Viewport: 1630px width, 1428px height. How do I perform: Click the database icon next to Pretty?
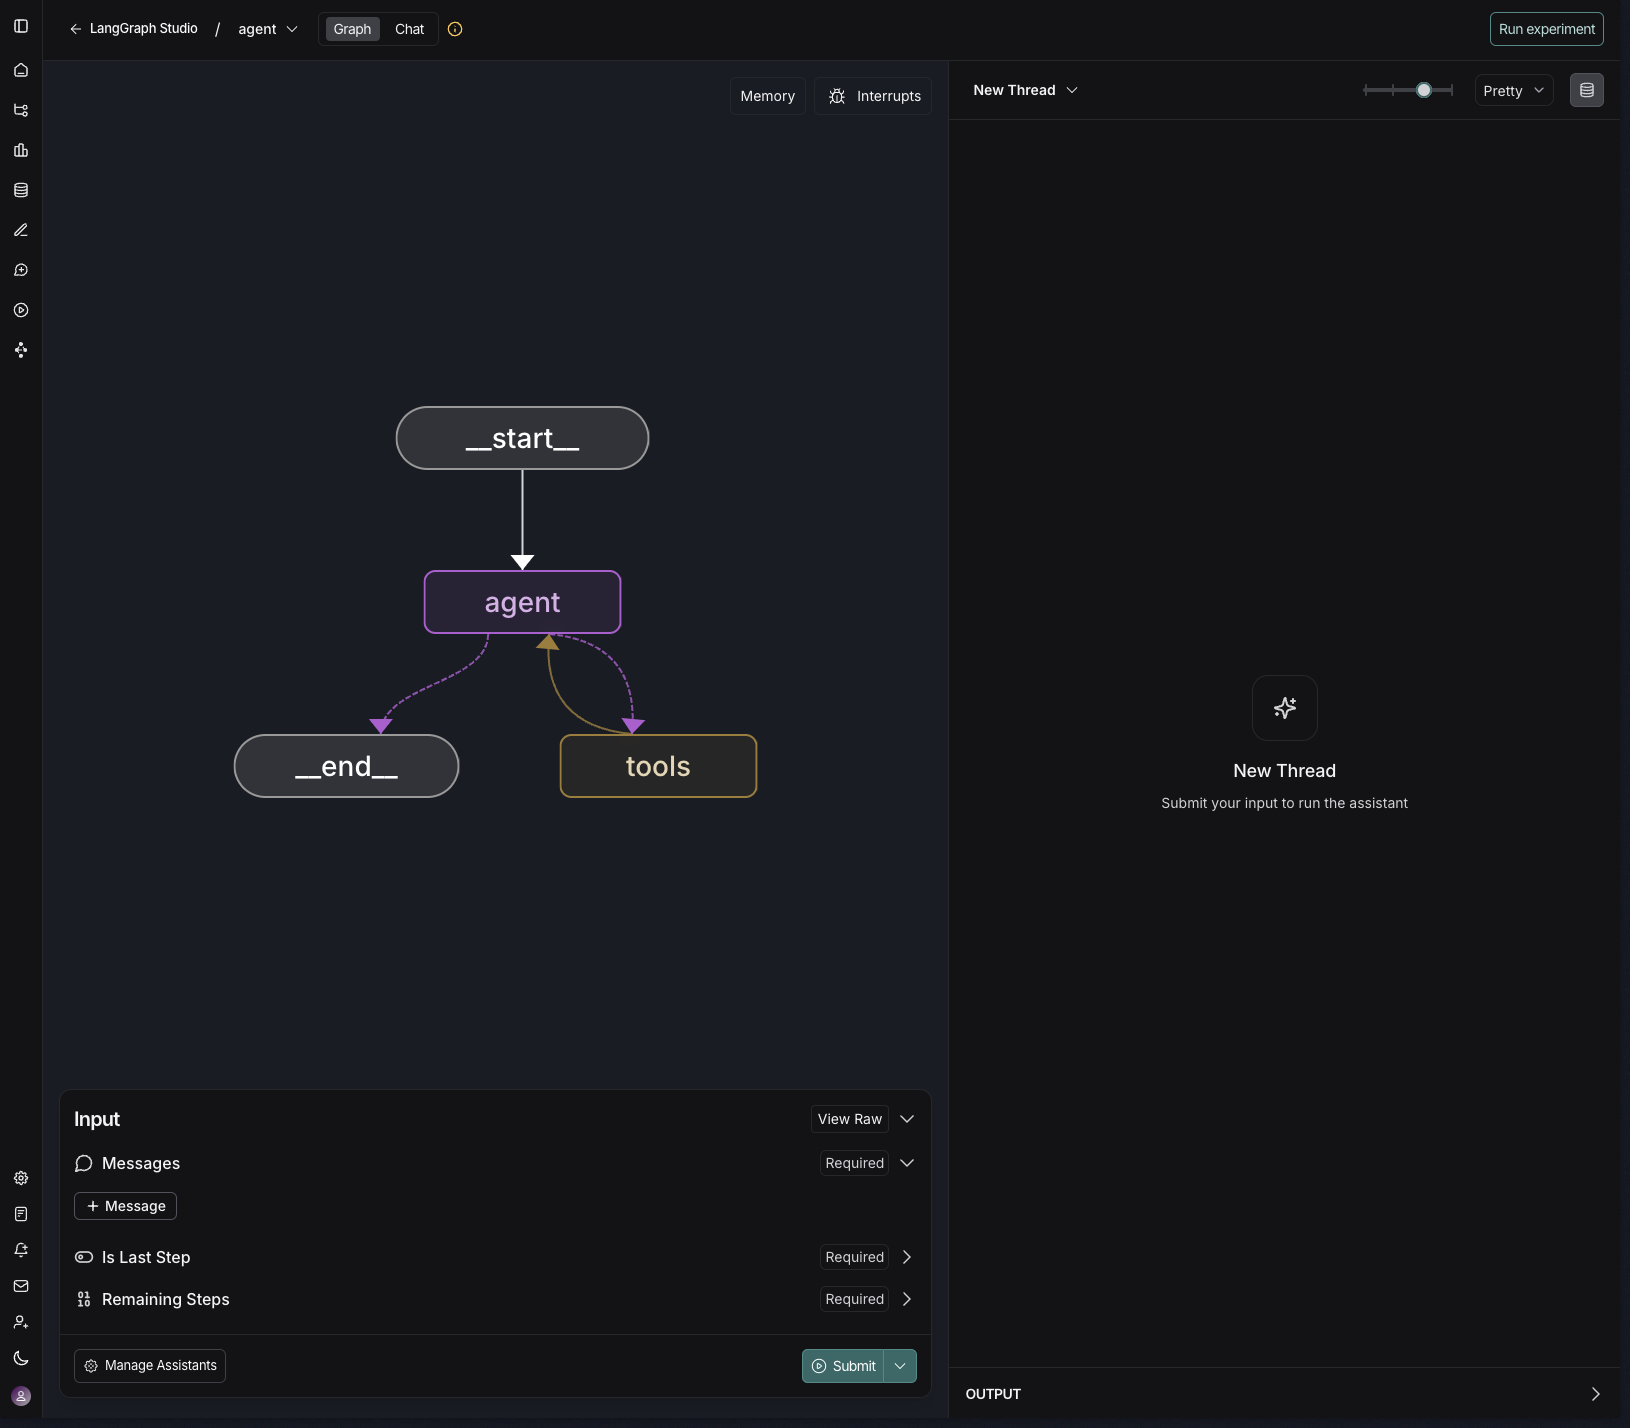point(1586,90)
